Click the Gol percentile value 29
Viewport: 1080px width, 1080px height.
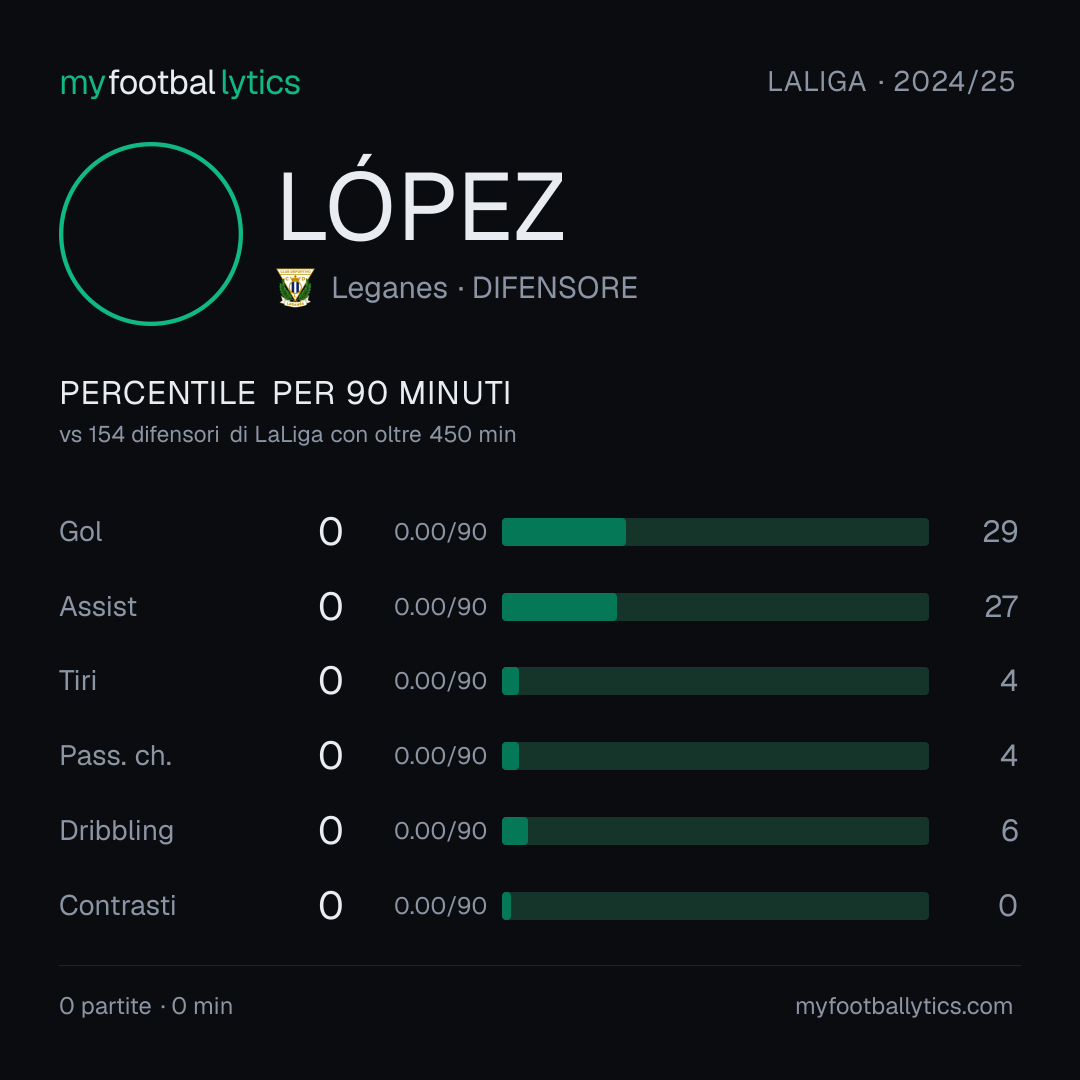click(x=1000, y=532)
